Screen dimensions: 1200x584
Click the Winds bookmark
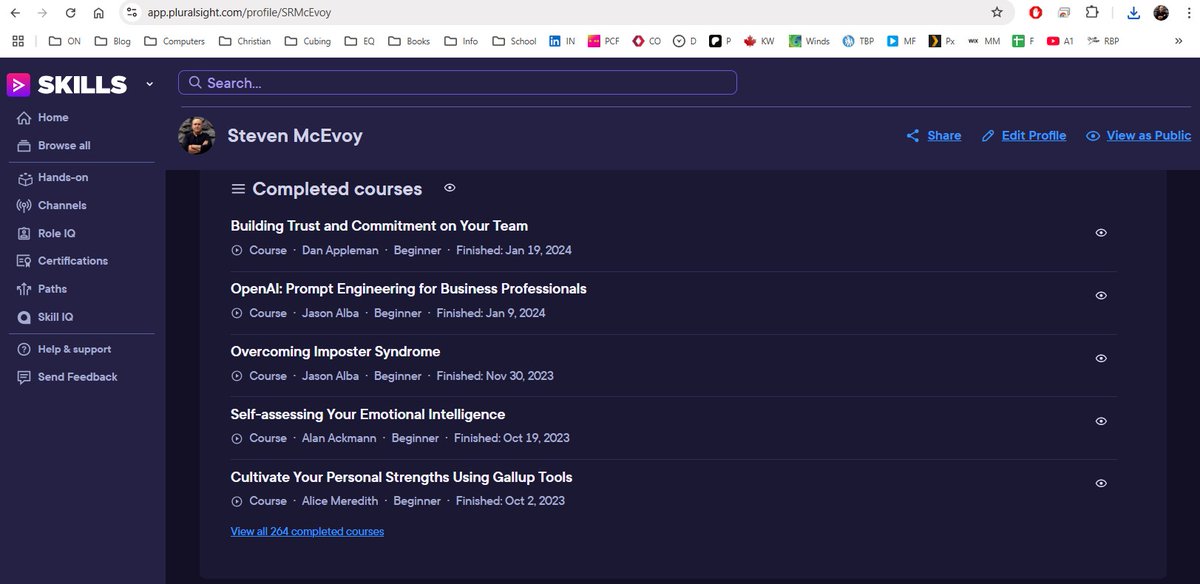click(x=809, y=41)
